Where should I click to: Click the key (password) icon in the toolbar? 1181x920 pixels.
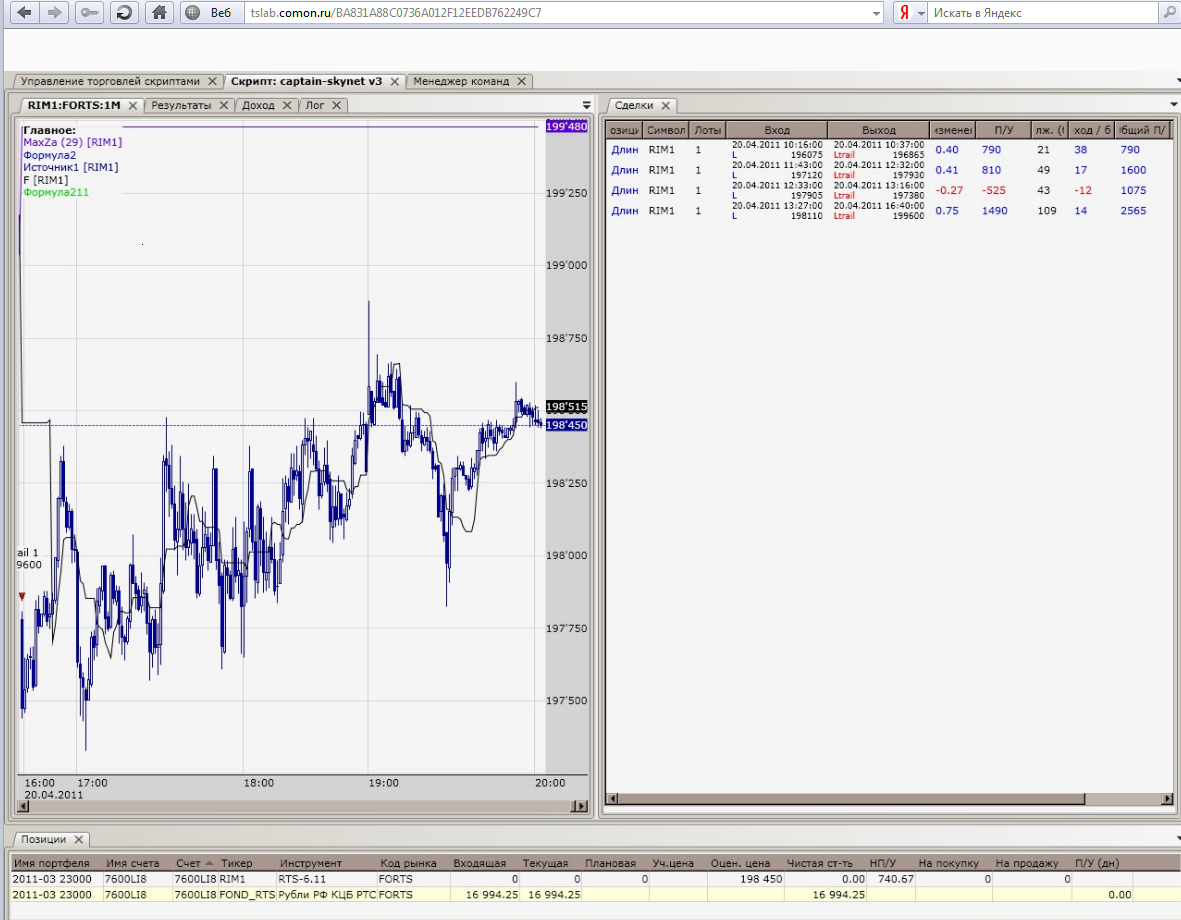click(x=89, y=13)
